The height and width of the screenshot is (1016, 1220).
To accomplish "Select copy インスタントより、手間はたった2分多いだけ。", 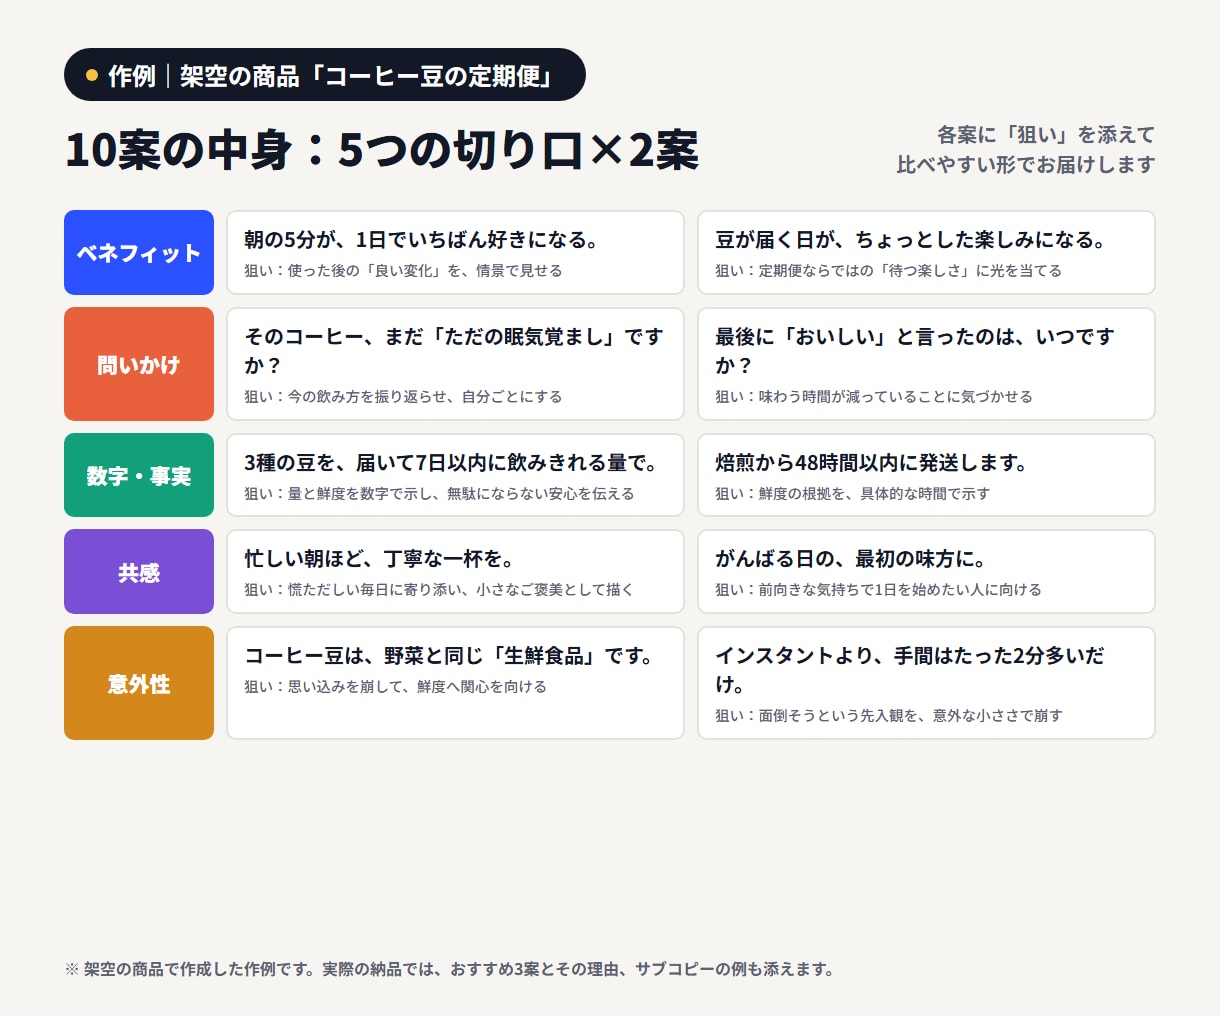I will point(910,670).
